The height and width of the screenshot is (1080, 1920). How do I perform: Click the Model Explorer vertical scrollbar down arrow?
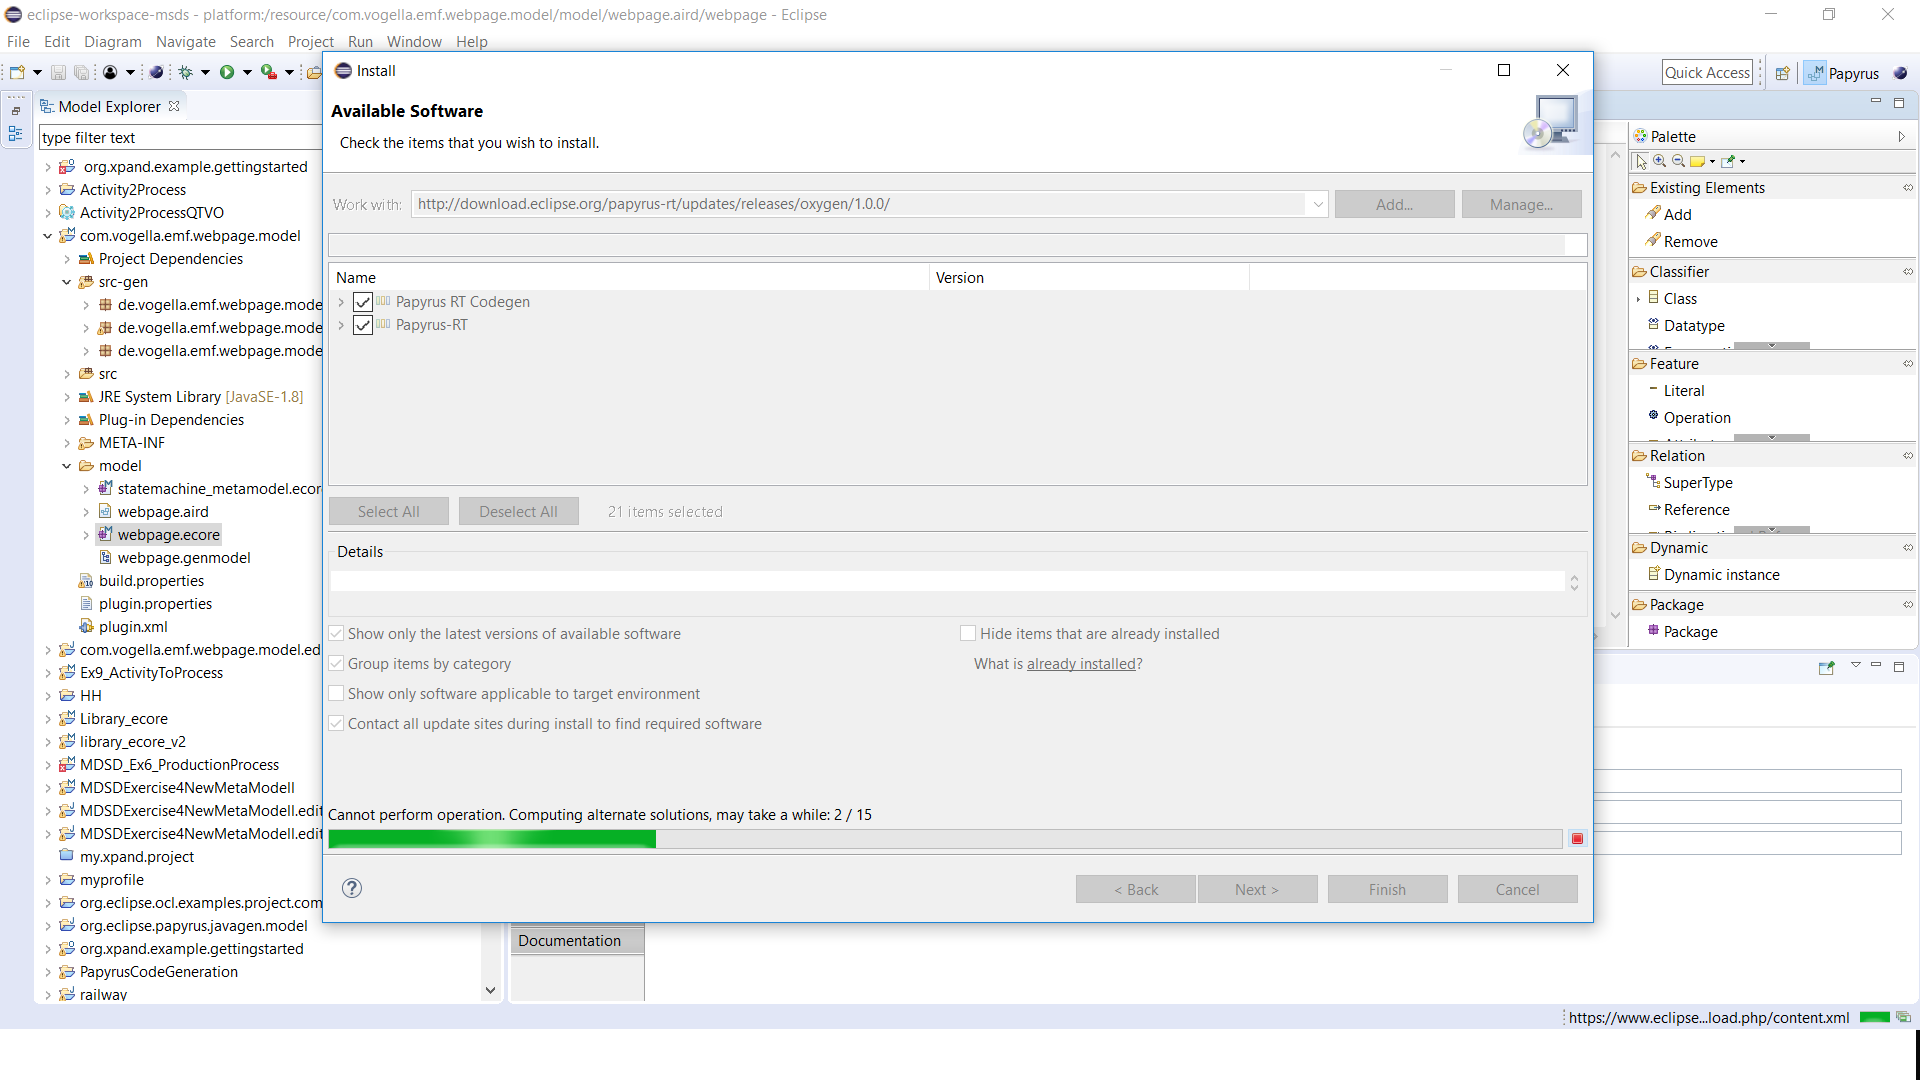tap(490, 990)
